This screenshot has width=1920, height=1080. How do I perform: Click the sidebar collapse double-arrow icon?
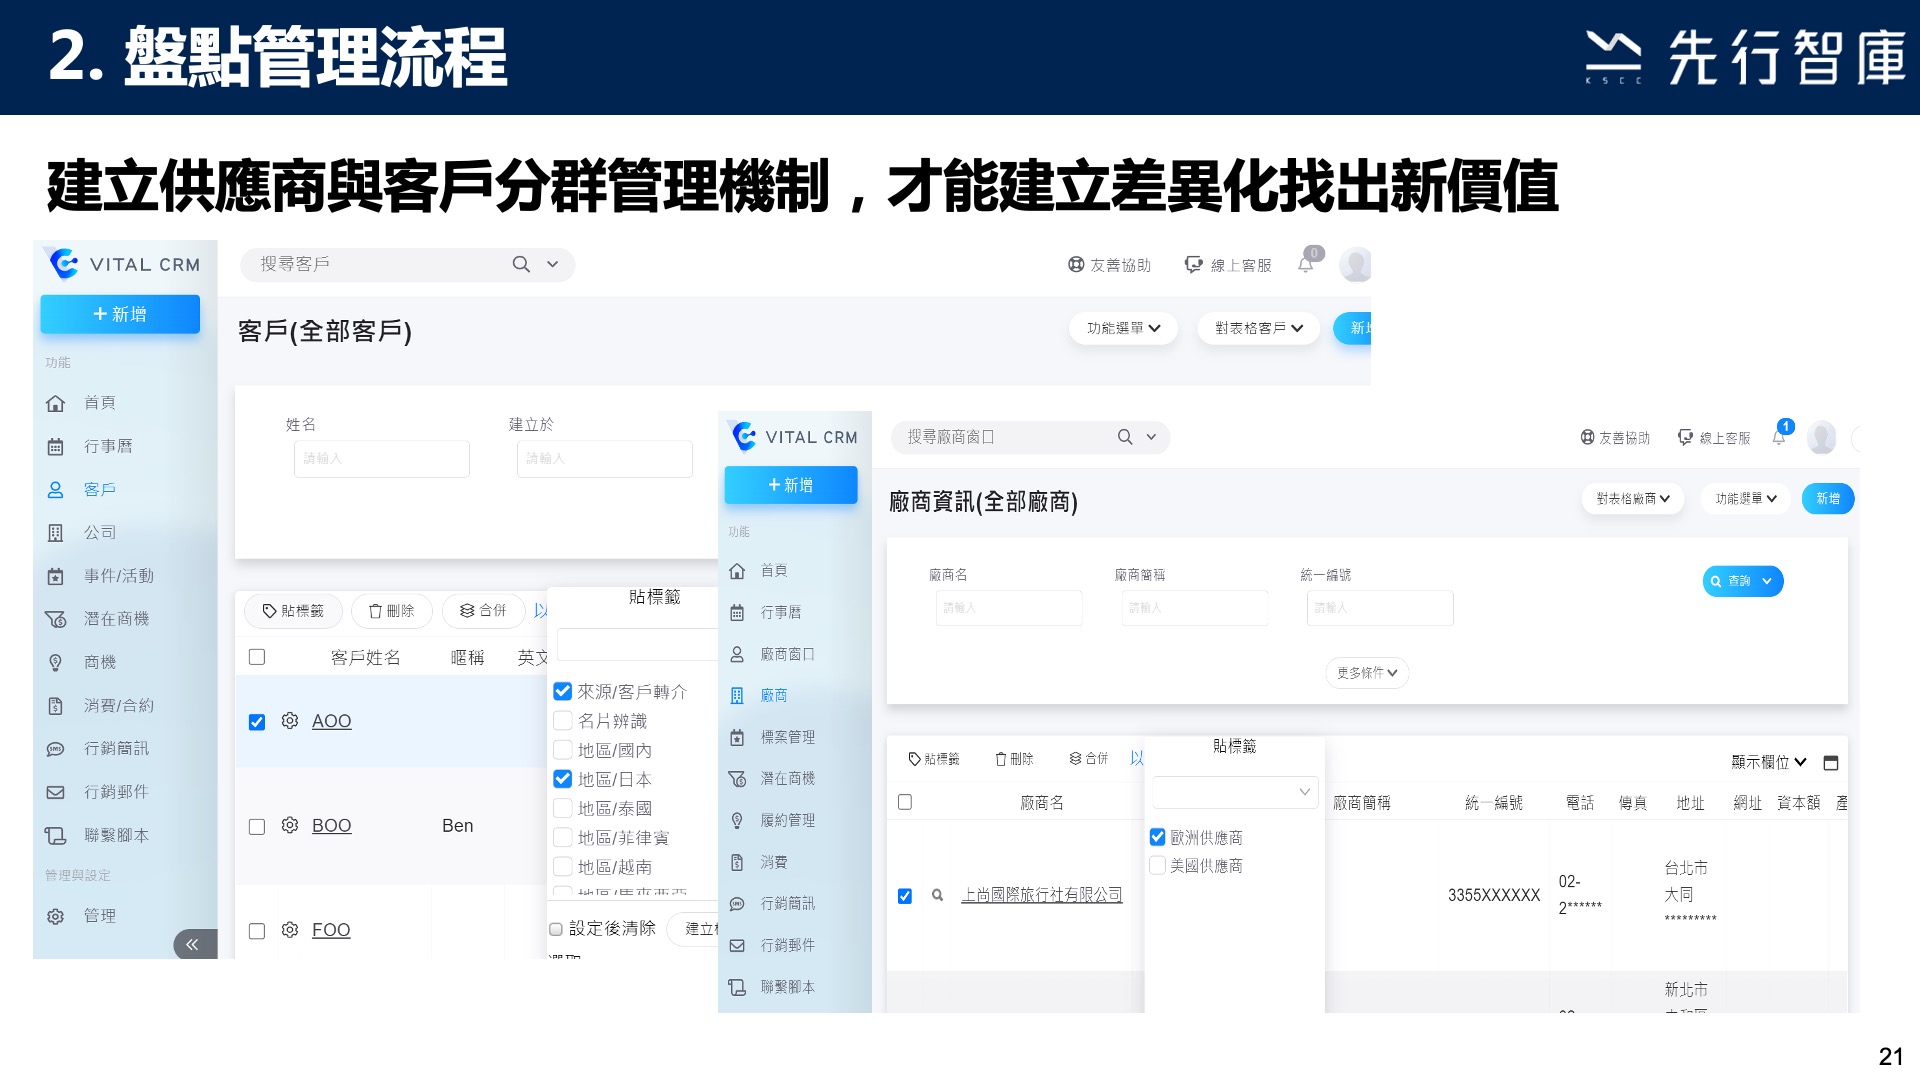pyautogui.click(x=192, y=944)
